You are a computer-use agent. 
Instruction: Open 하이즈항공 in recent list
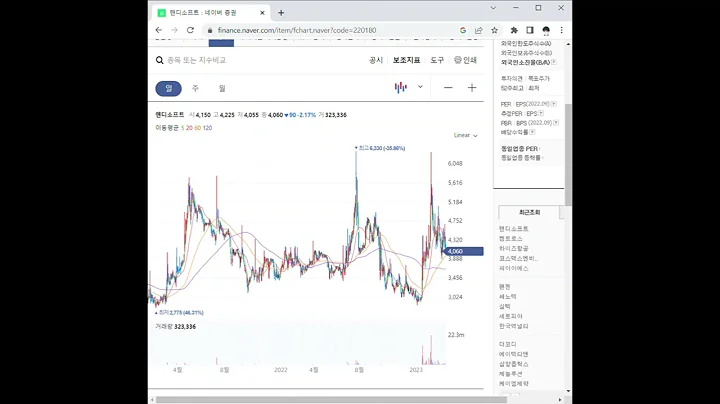[514, 248]
